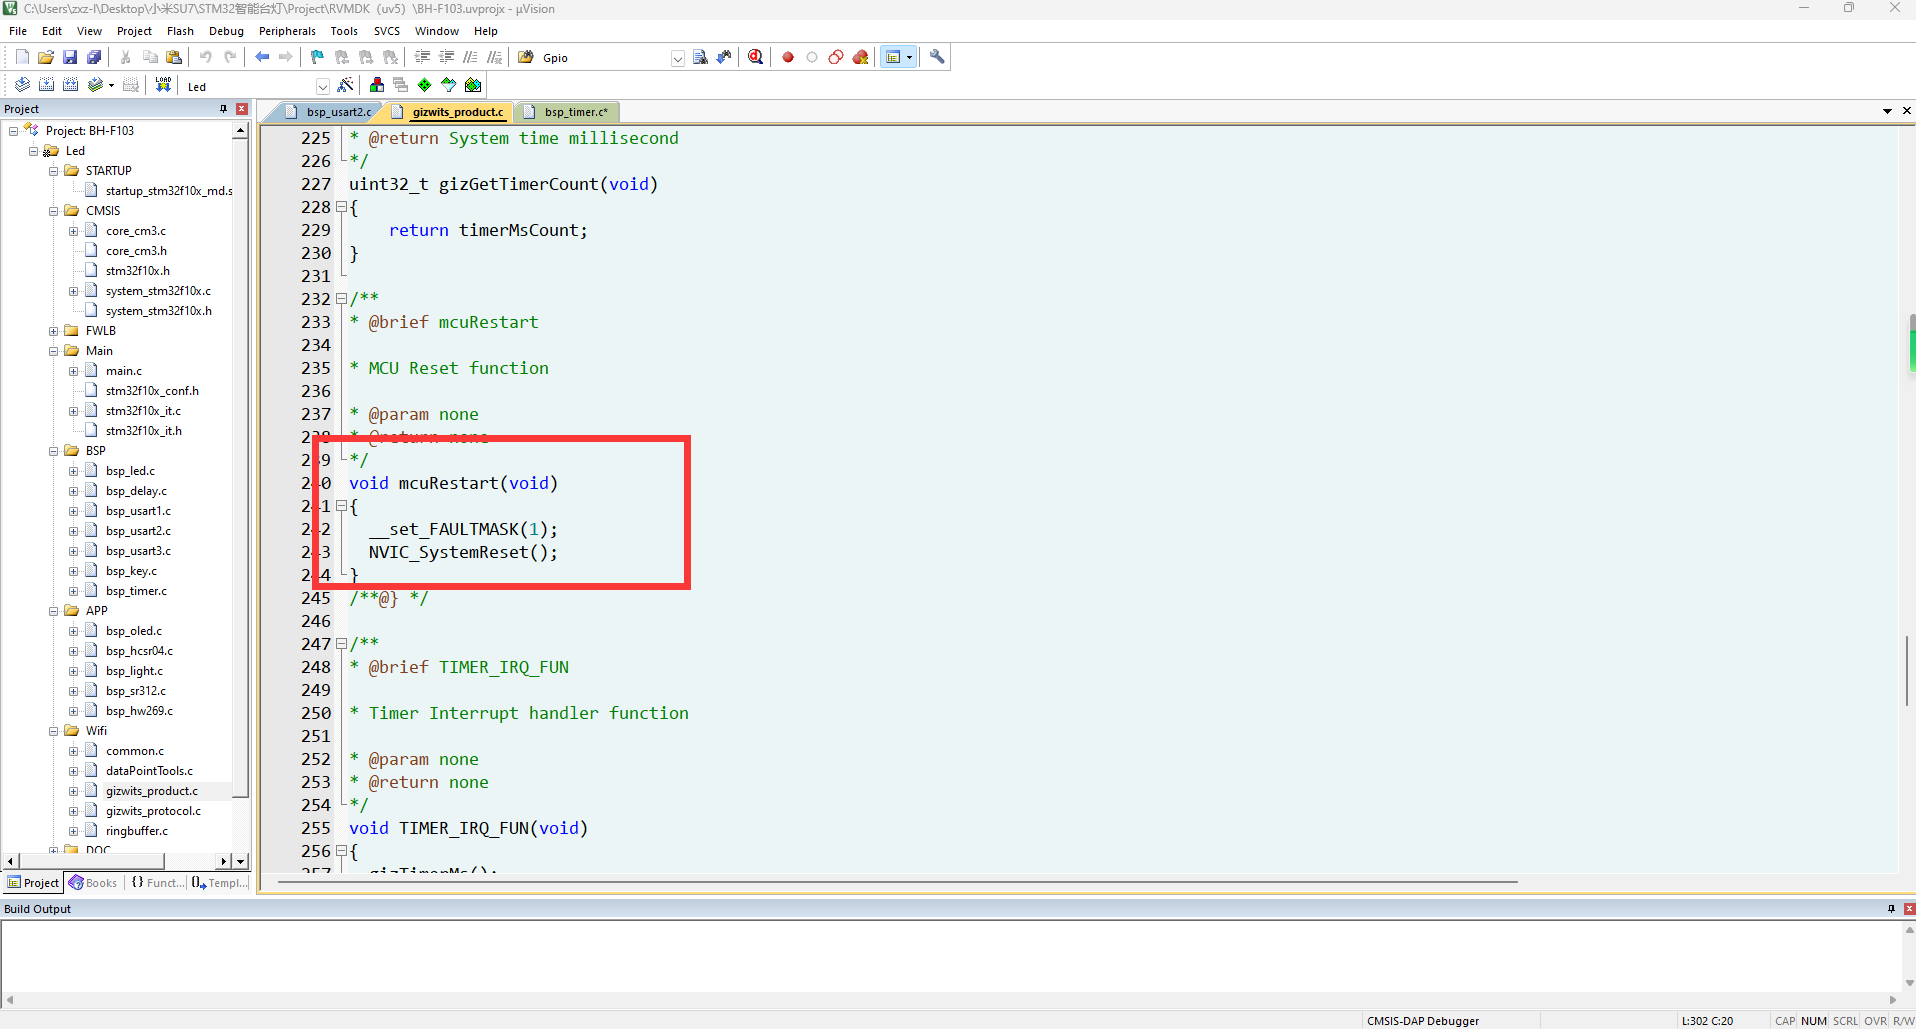Start the debug session icon
The image size is (1916, 1029).
pyautogui.click(x=756, y=57)
